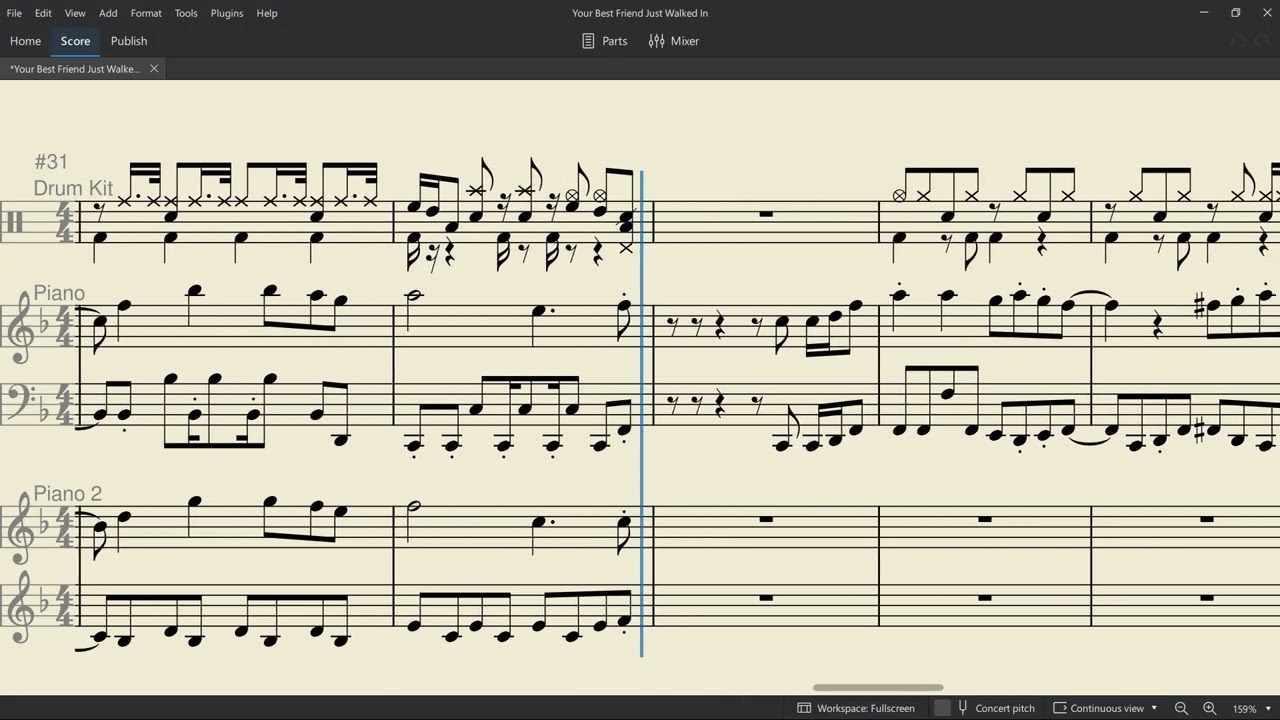Open the Mixer panel
The width and height of the screenshot is (1280, 720).
[674, 41]
